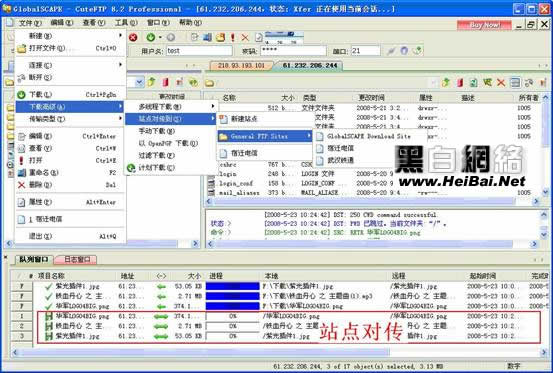
Task: Switch to the 218.93.193.101 session tab
Action: click(241, 66)
